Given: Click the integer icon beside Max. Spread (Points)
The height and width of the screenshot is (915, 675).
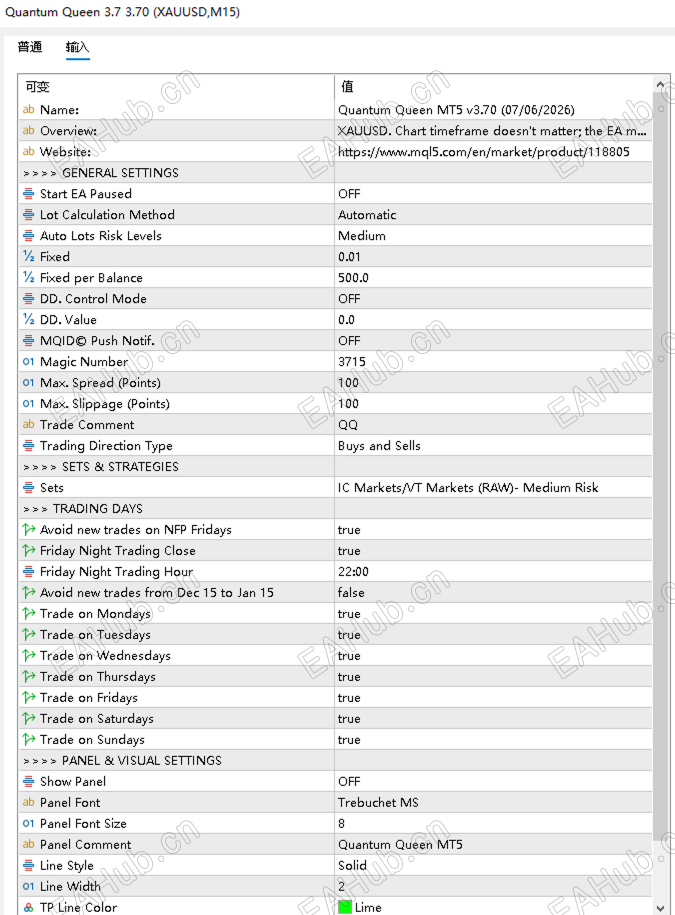Looking at the screenshot, I should [28, 383].
